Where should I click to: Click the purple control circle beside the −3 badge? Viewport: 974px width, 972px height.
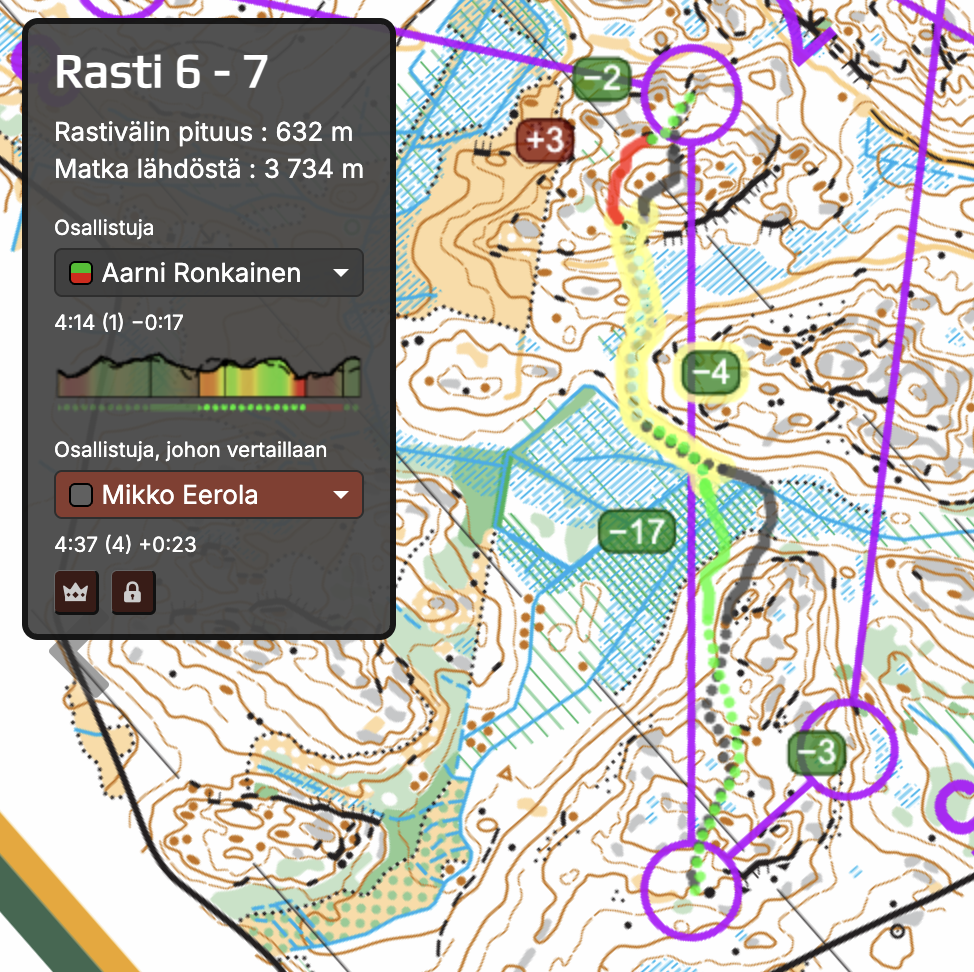pos(848,748)
